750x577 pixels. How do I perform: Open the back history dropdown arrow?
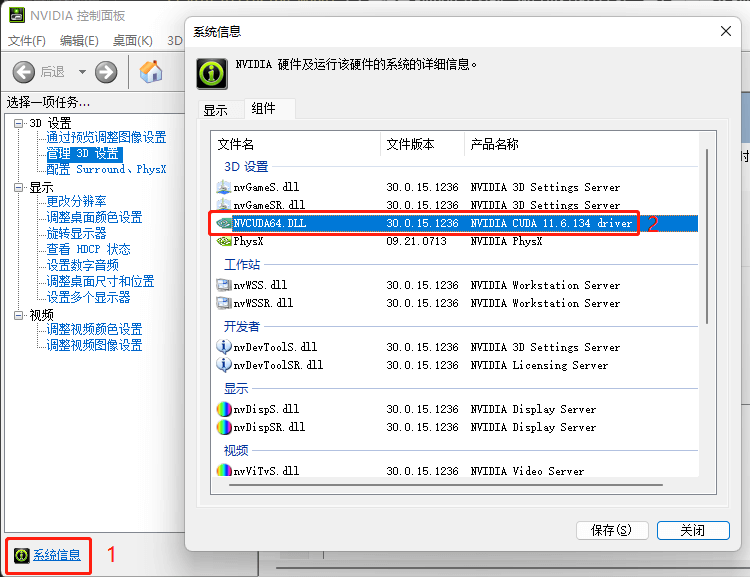pyautogui.click(x=82, y=72)
